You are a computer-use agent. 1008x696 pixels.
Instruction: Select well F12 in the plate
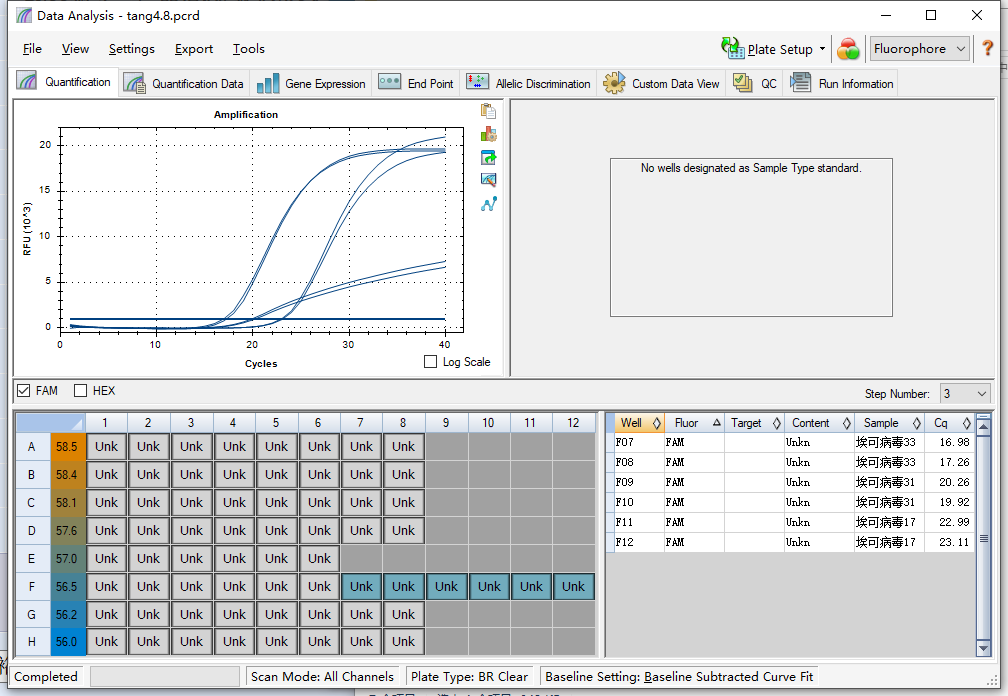573,586
